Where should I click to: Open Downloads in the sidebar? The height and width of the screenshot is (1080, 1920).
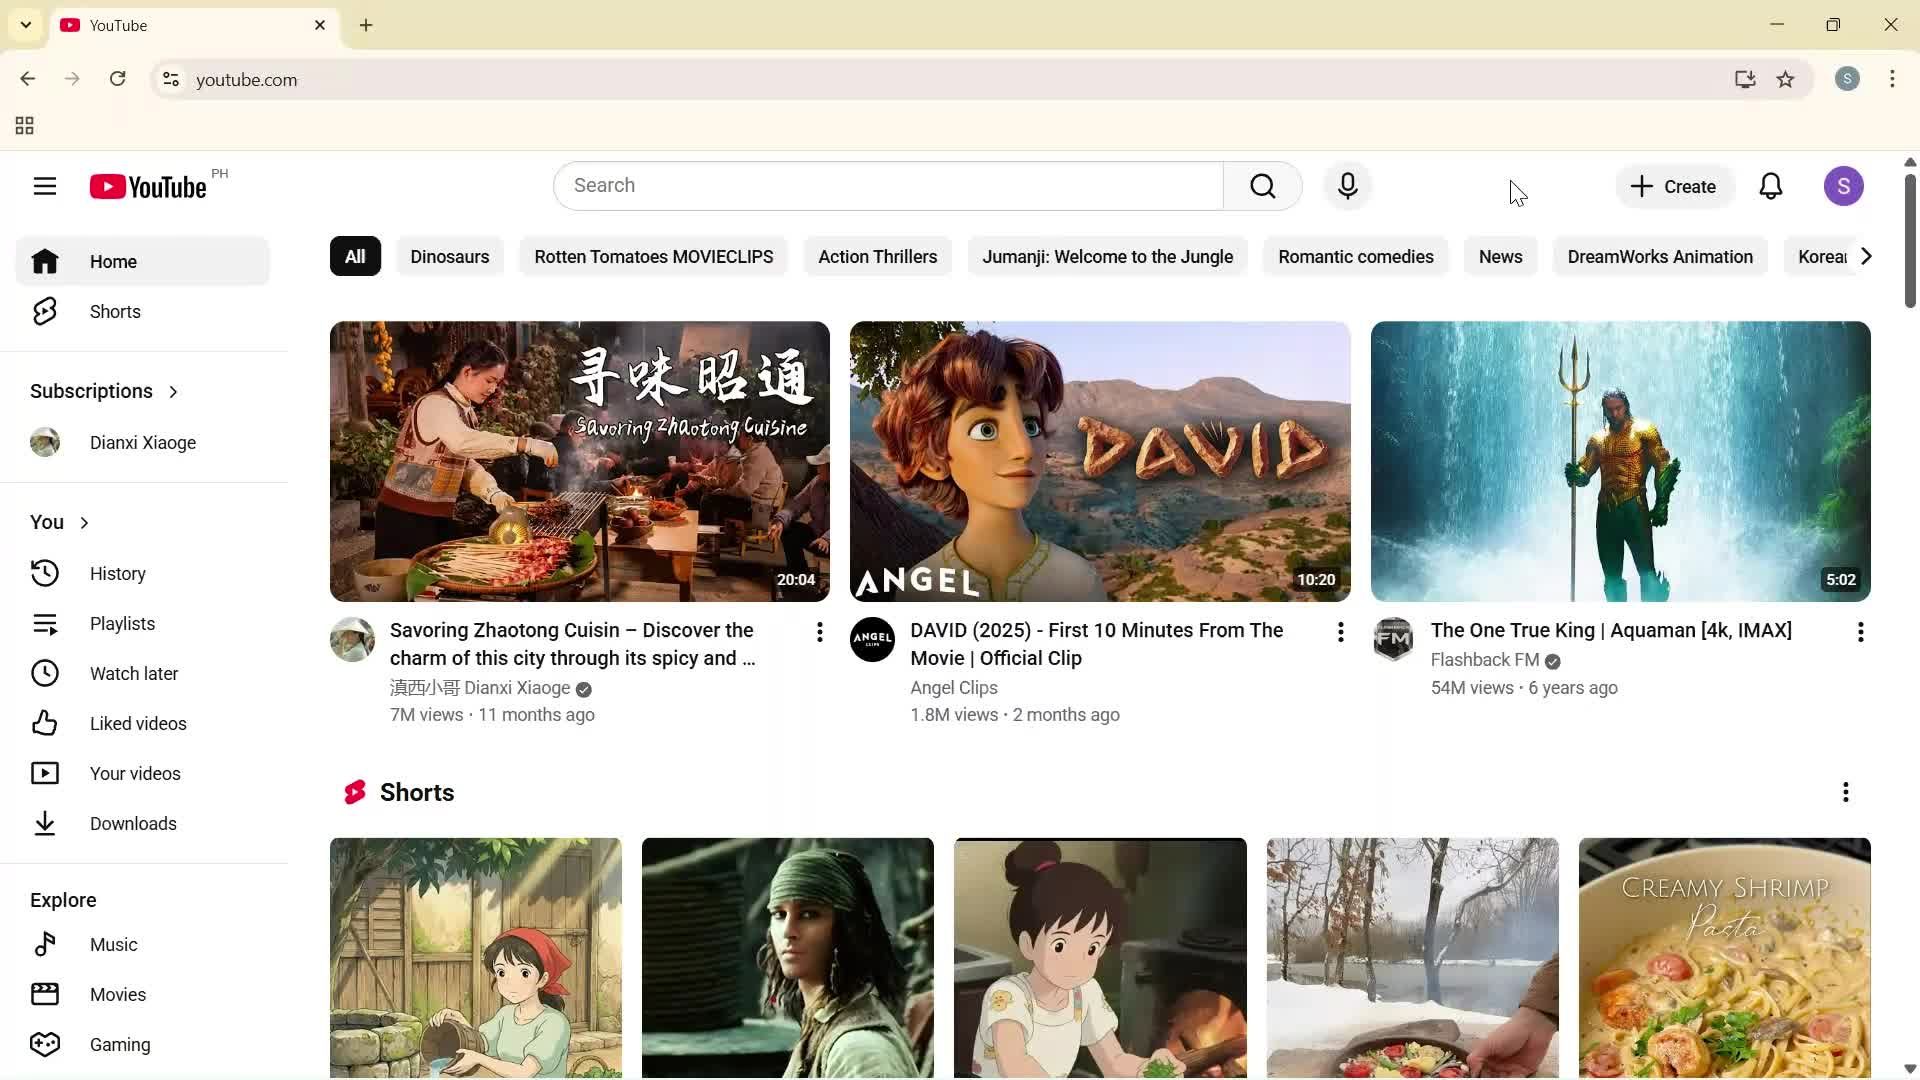[x=134, y=823]
